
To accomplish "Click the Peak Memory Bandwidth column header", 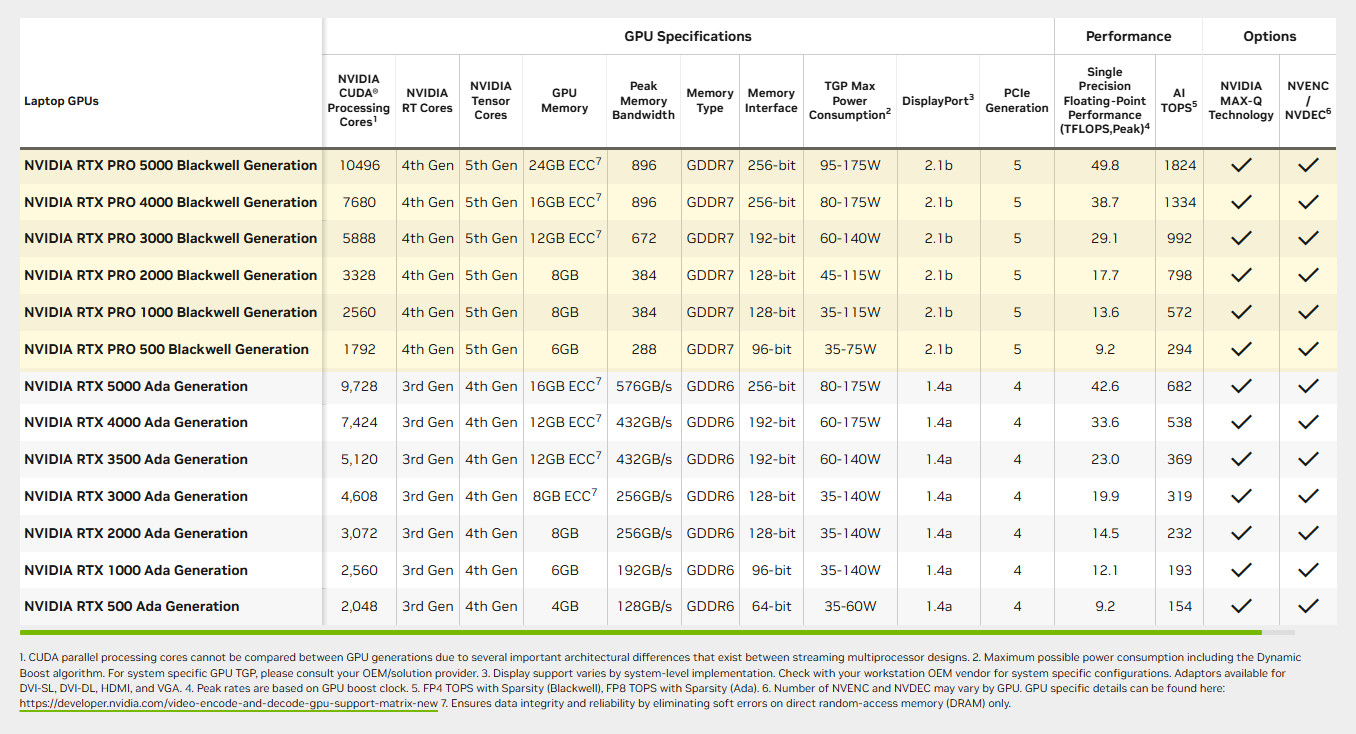I will pos(643,100).
